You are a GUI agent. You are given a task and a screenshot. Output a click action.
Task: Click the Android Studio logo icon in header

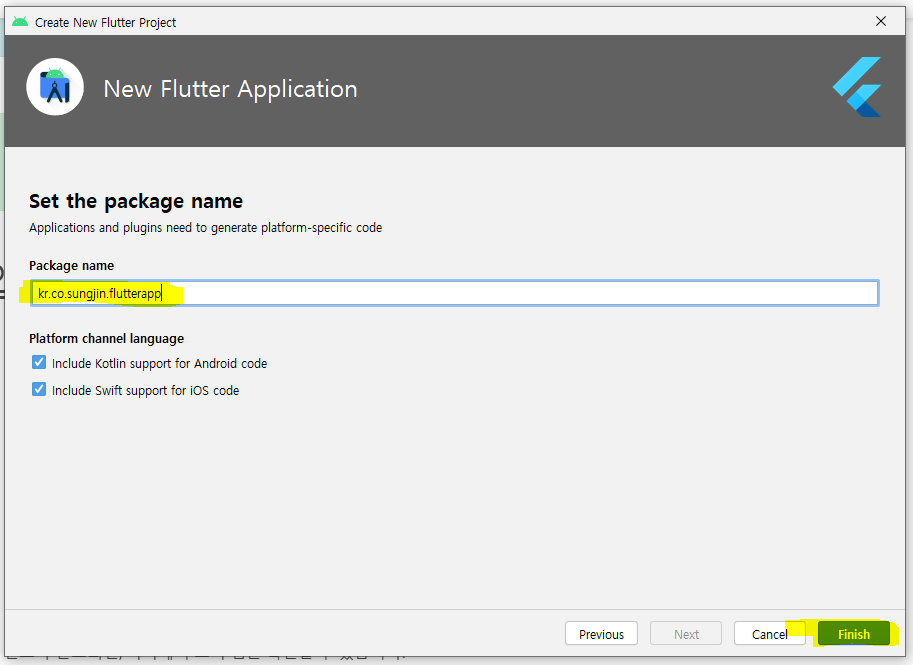tap(55, 87)
